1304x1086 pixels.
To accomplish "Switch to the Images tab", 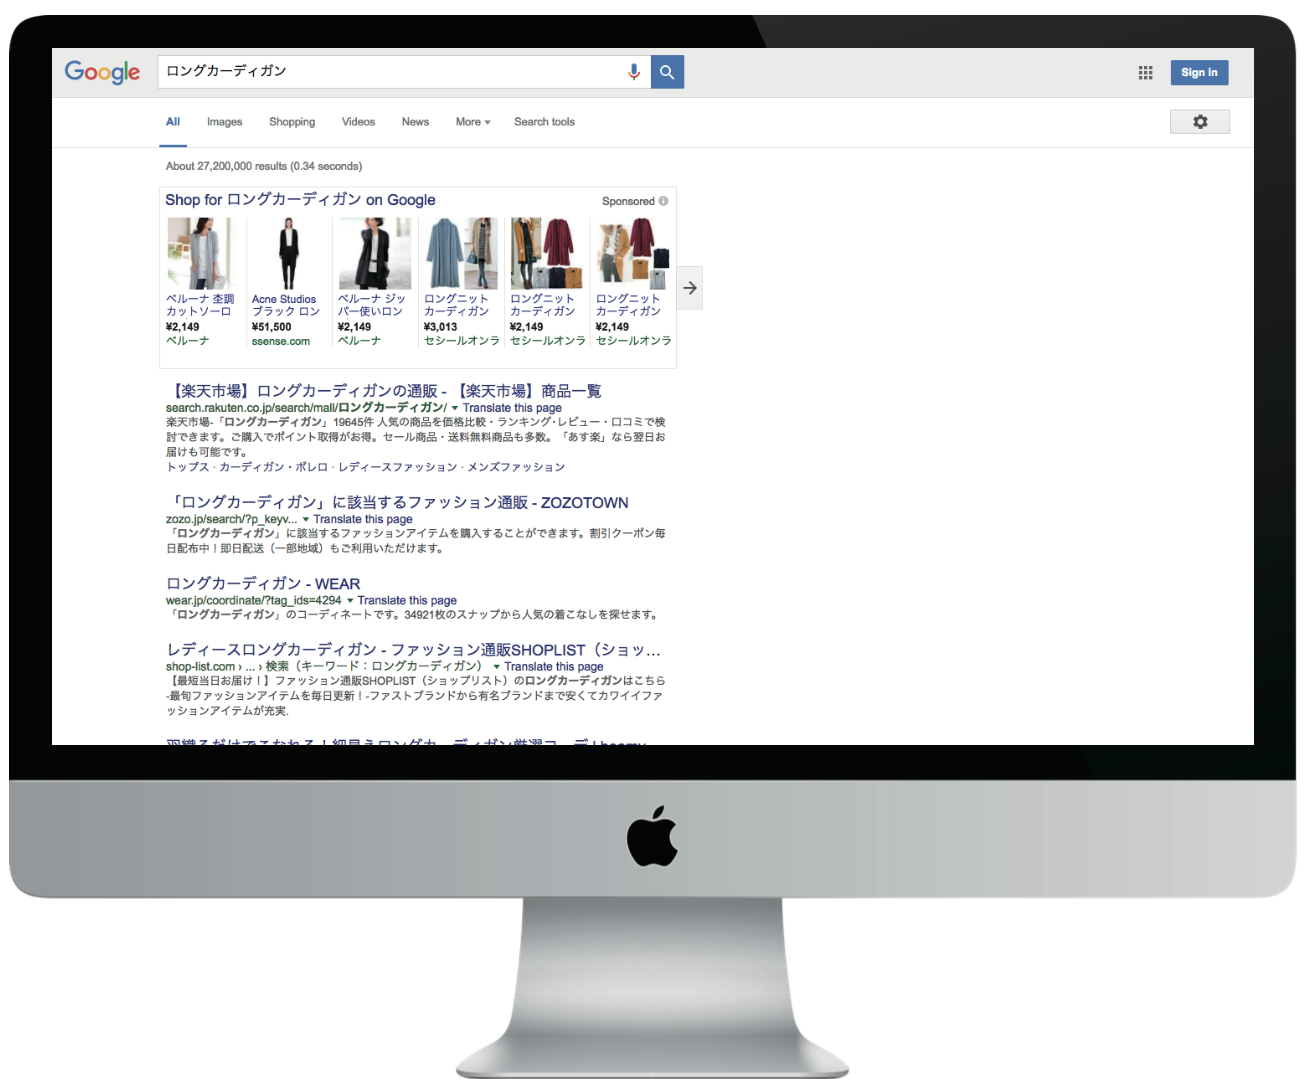I will [x=225, y=122].
